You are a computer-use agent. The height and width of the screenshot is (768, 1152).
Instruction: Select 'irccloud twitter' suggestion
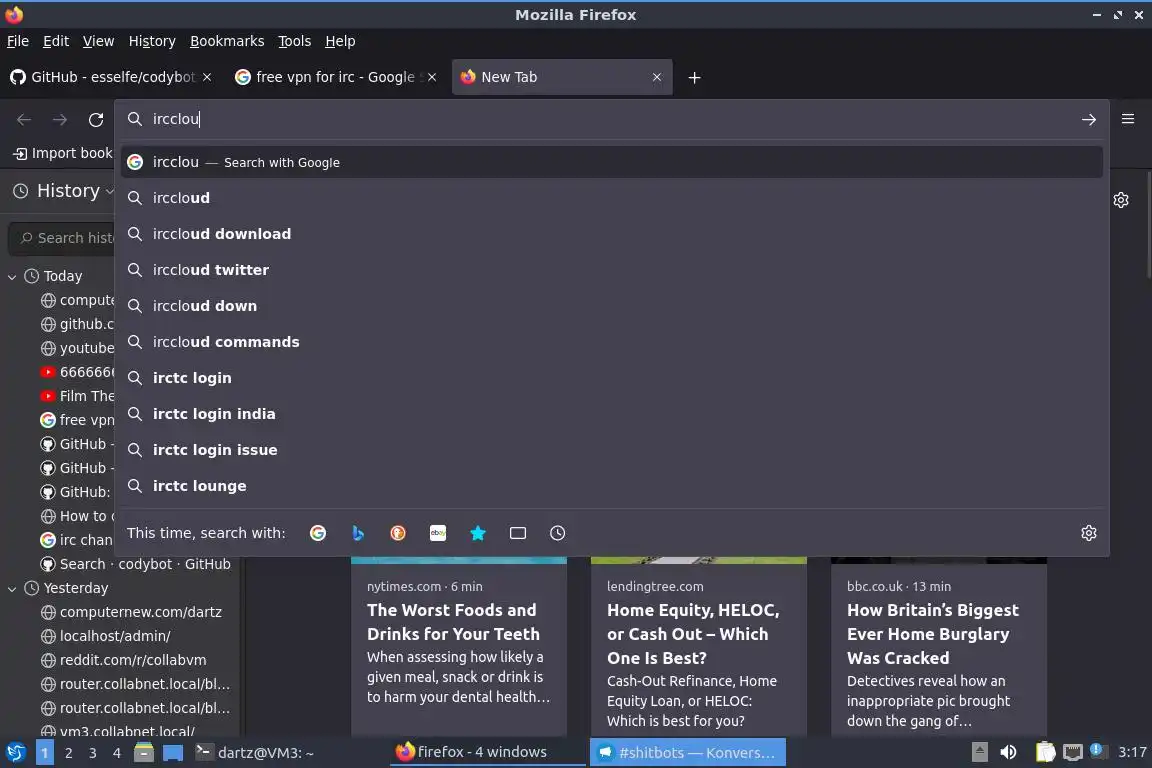612,270
